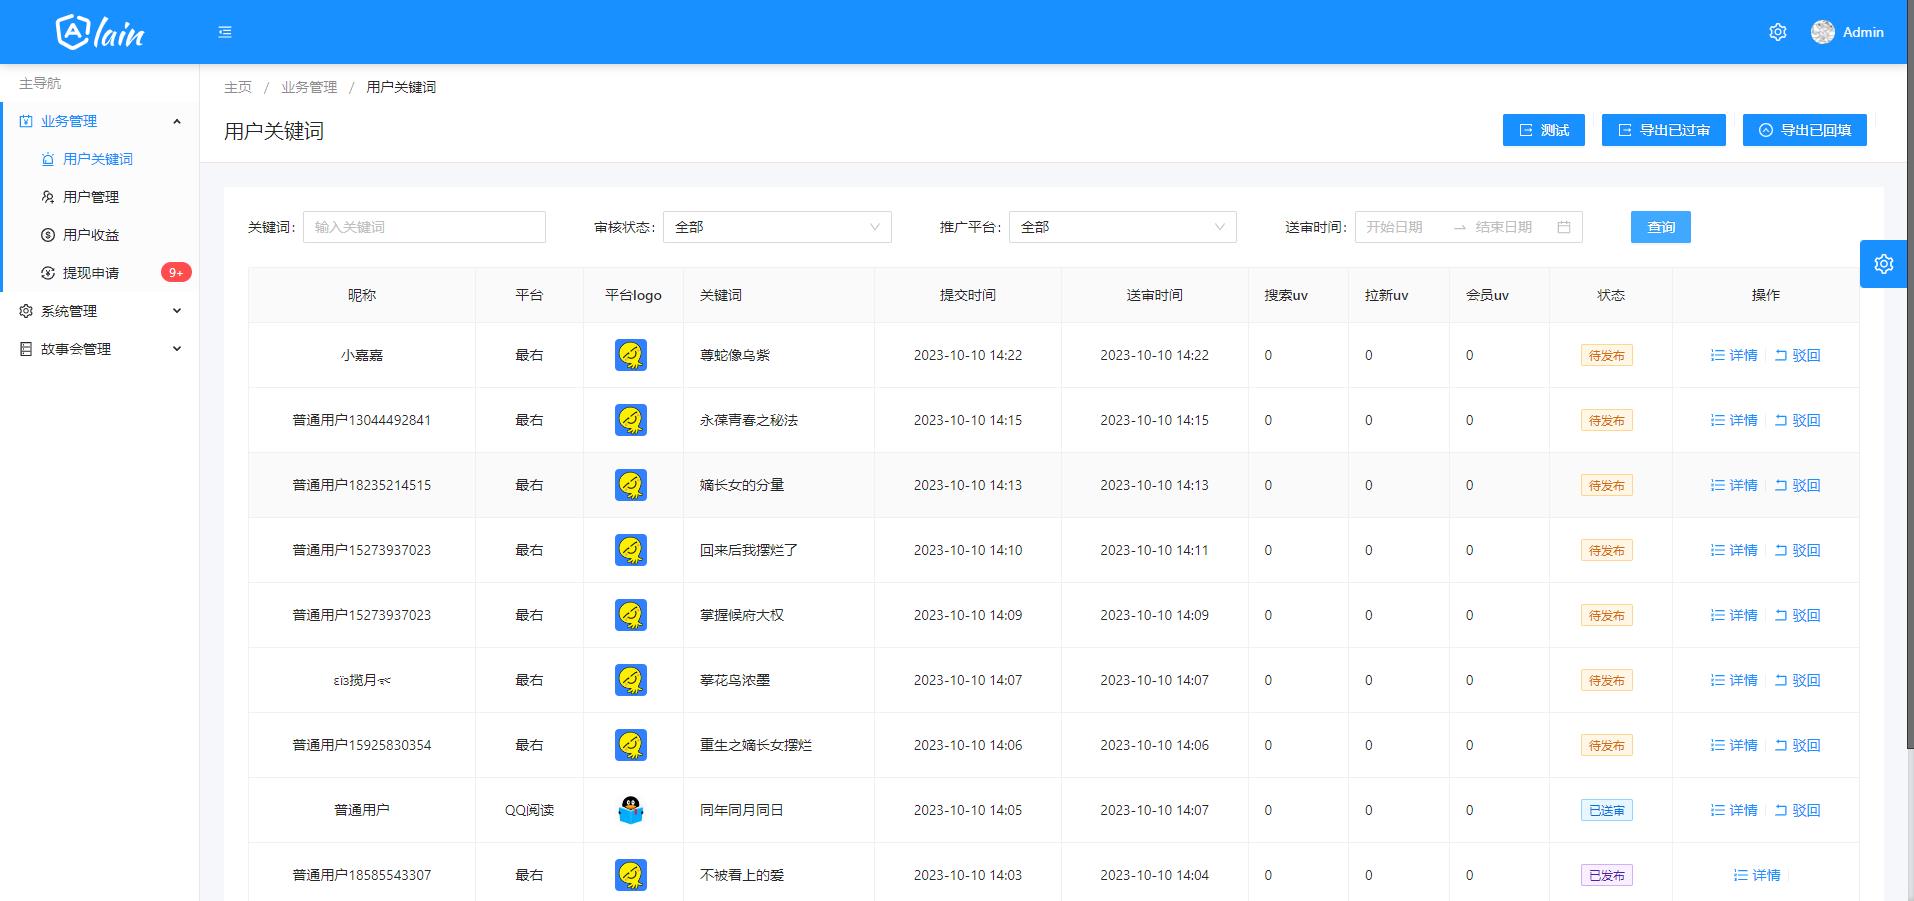Click the 业务管理 sidebar icon
Image resolution: width=1914 pixels, height=901 pixels.
[26, 121]
